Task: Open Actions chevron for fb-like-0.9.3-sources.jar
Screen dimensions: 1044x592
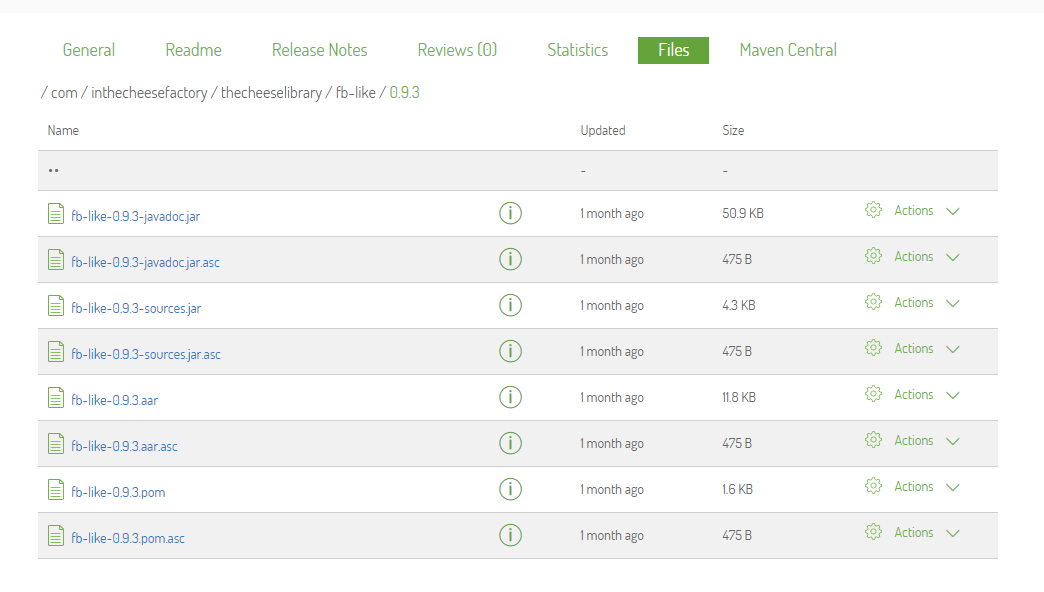Action: click(952, 304)
